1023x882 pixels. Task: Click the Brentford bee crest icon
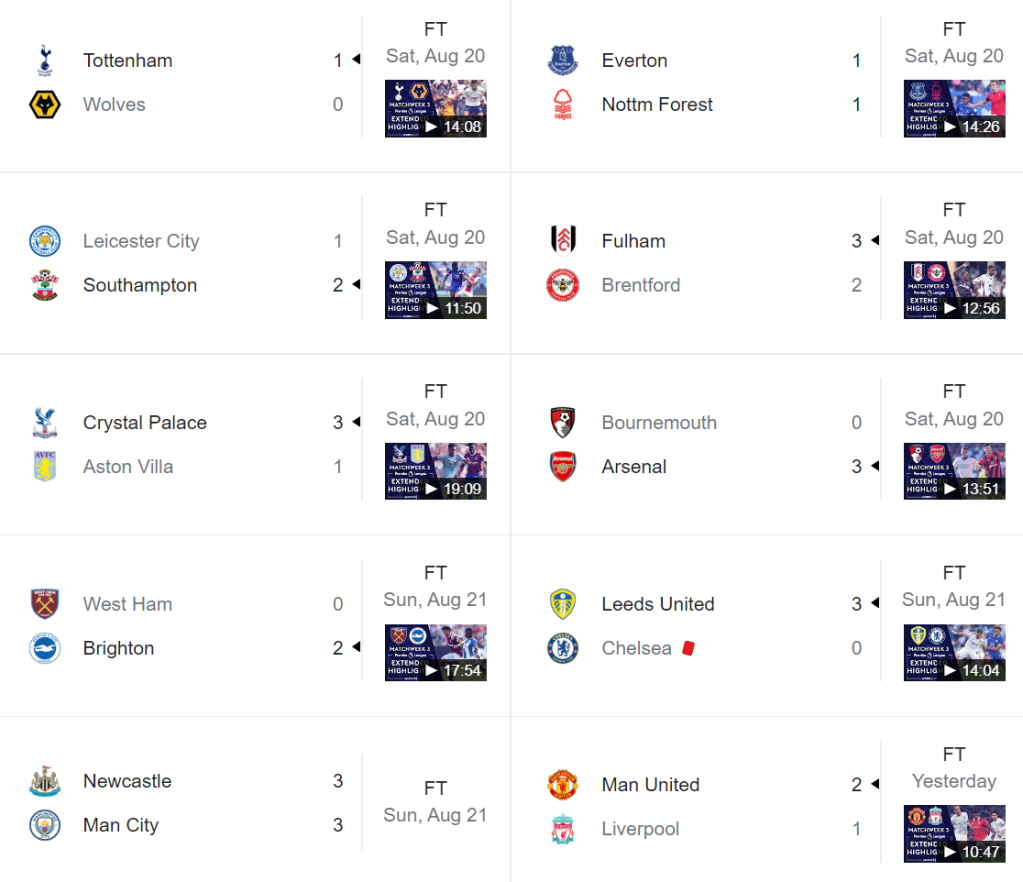563,286
